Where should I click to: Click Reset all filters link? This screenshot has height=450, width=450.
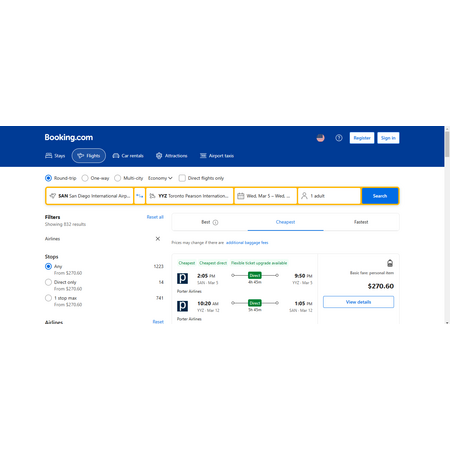tap(155, 217)
